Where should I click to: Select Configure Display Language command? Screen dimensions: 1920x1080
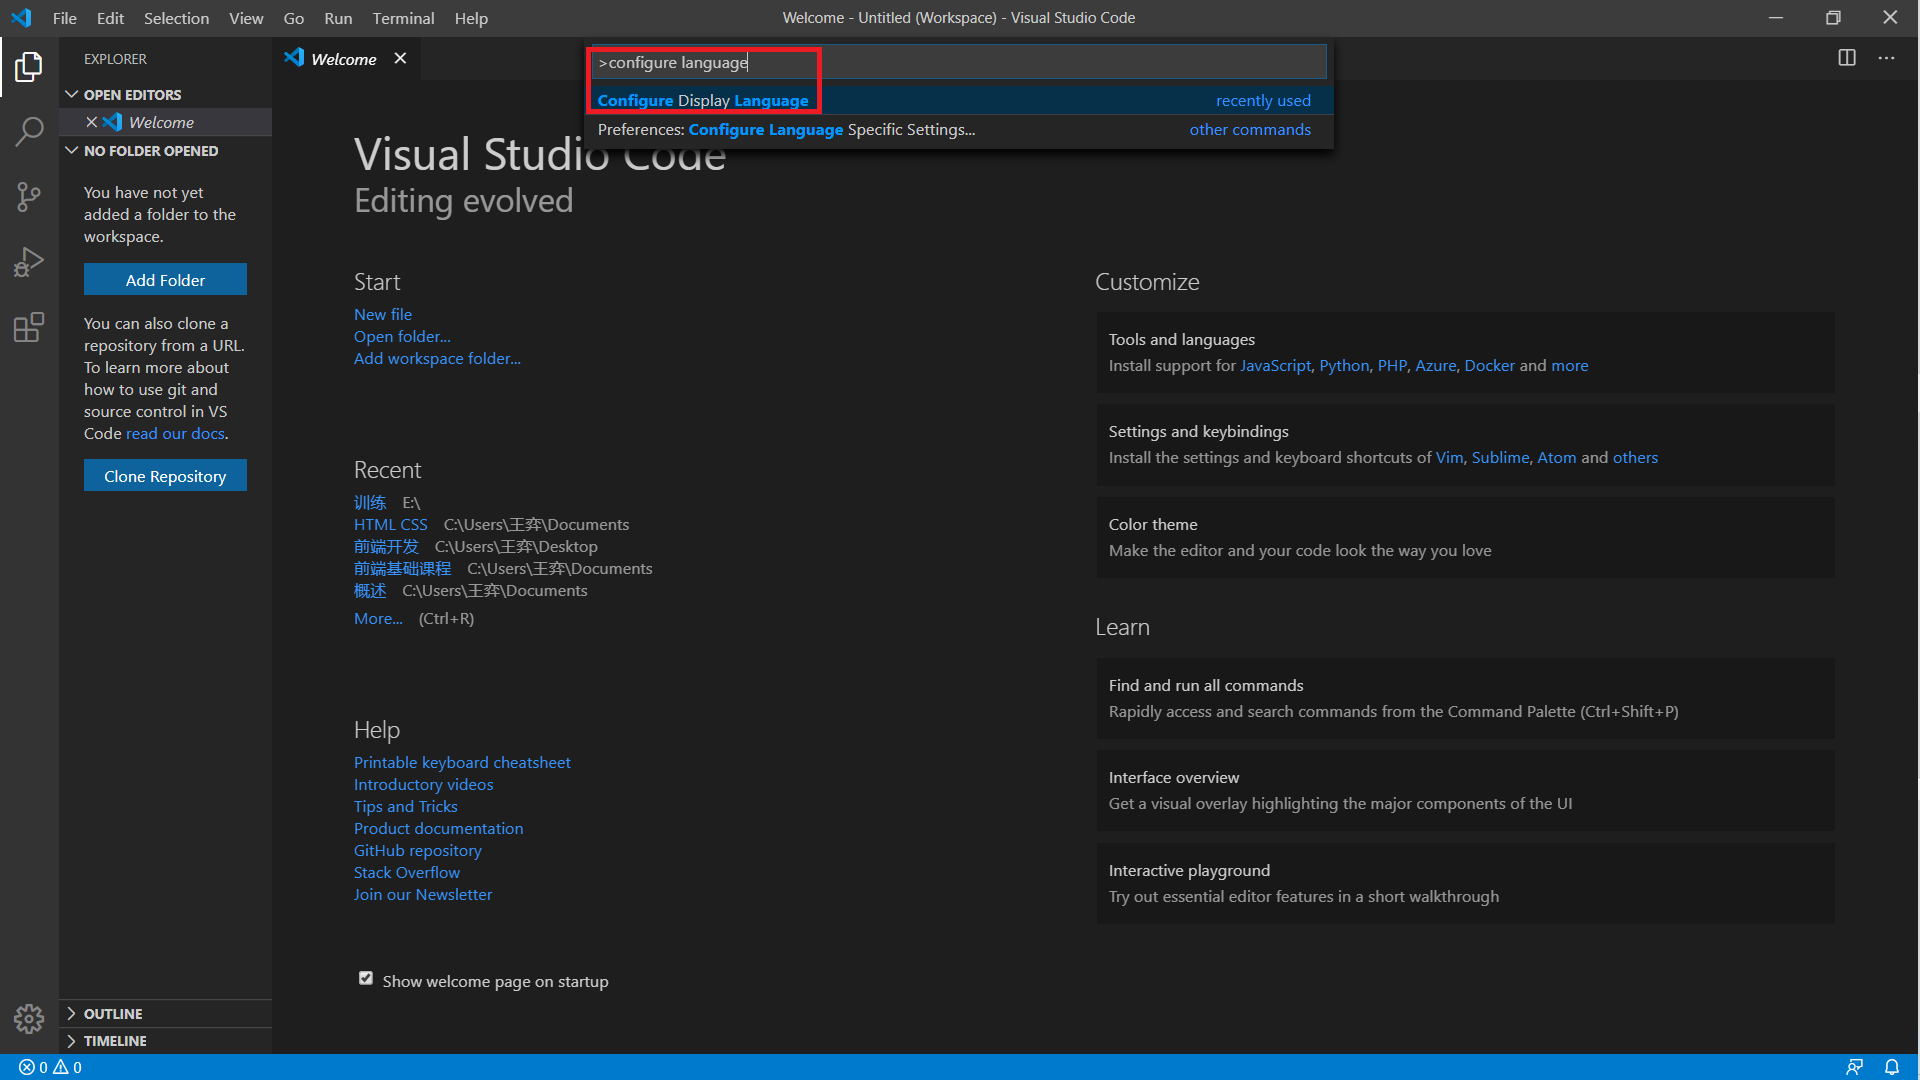703,101
